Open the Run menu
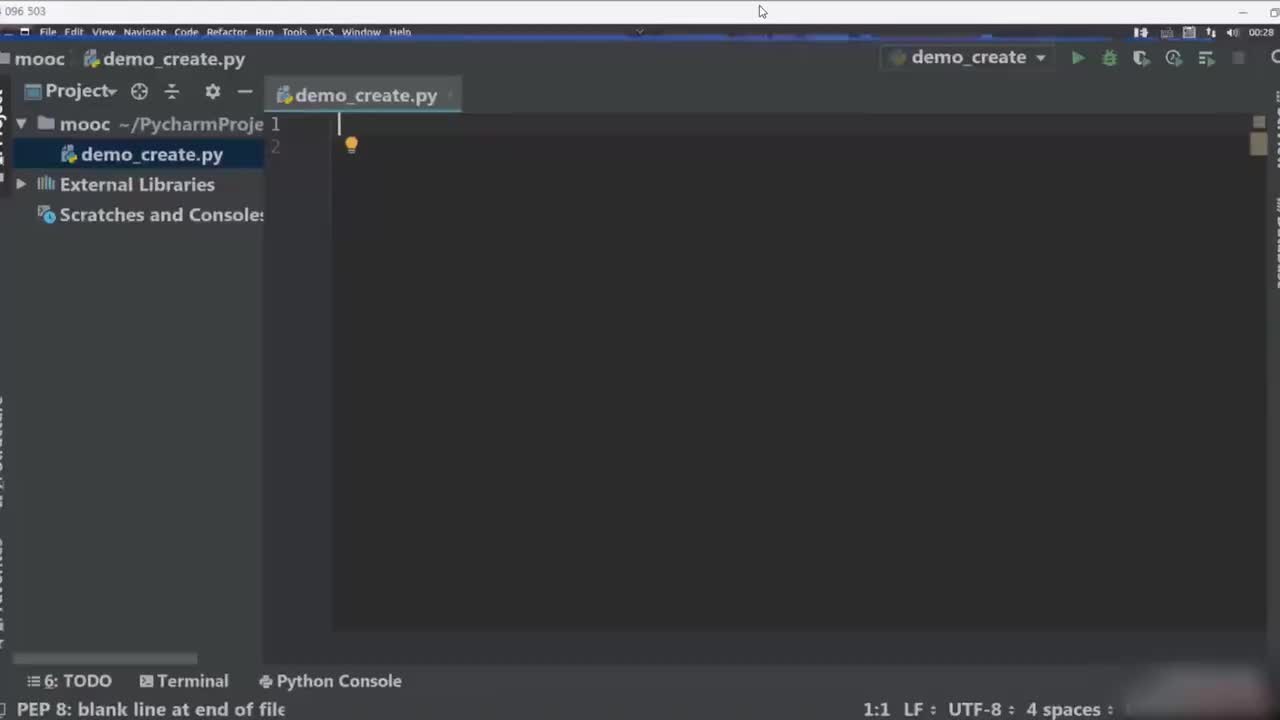 [x=264, y=32]
